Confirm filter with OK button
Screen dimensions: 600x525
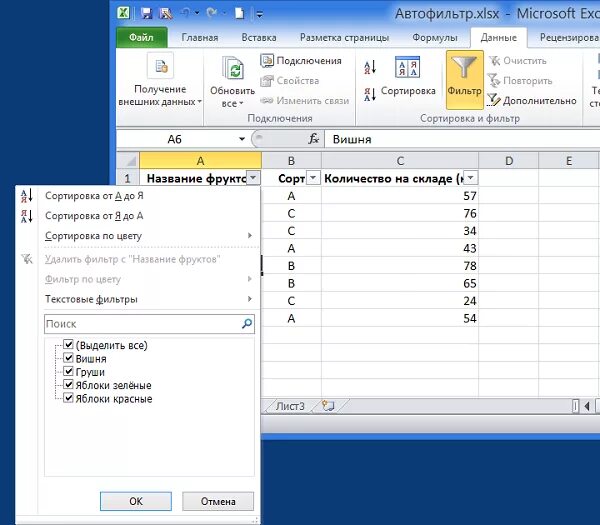coord(136,501)
